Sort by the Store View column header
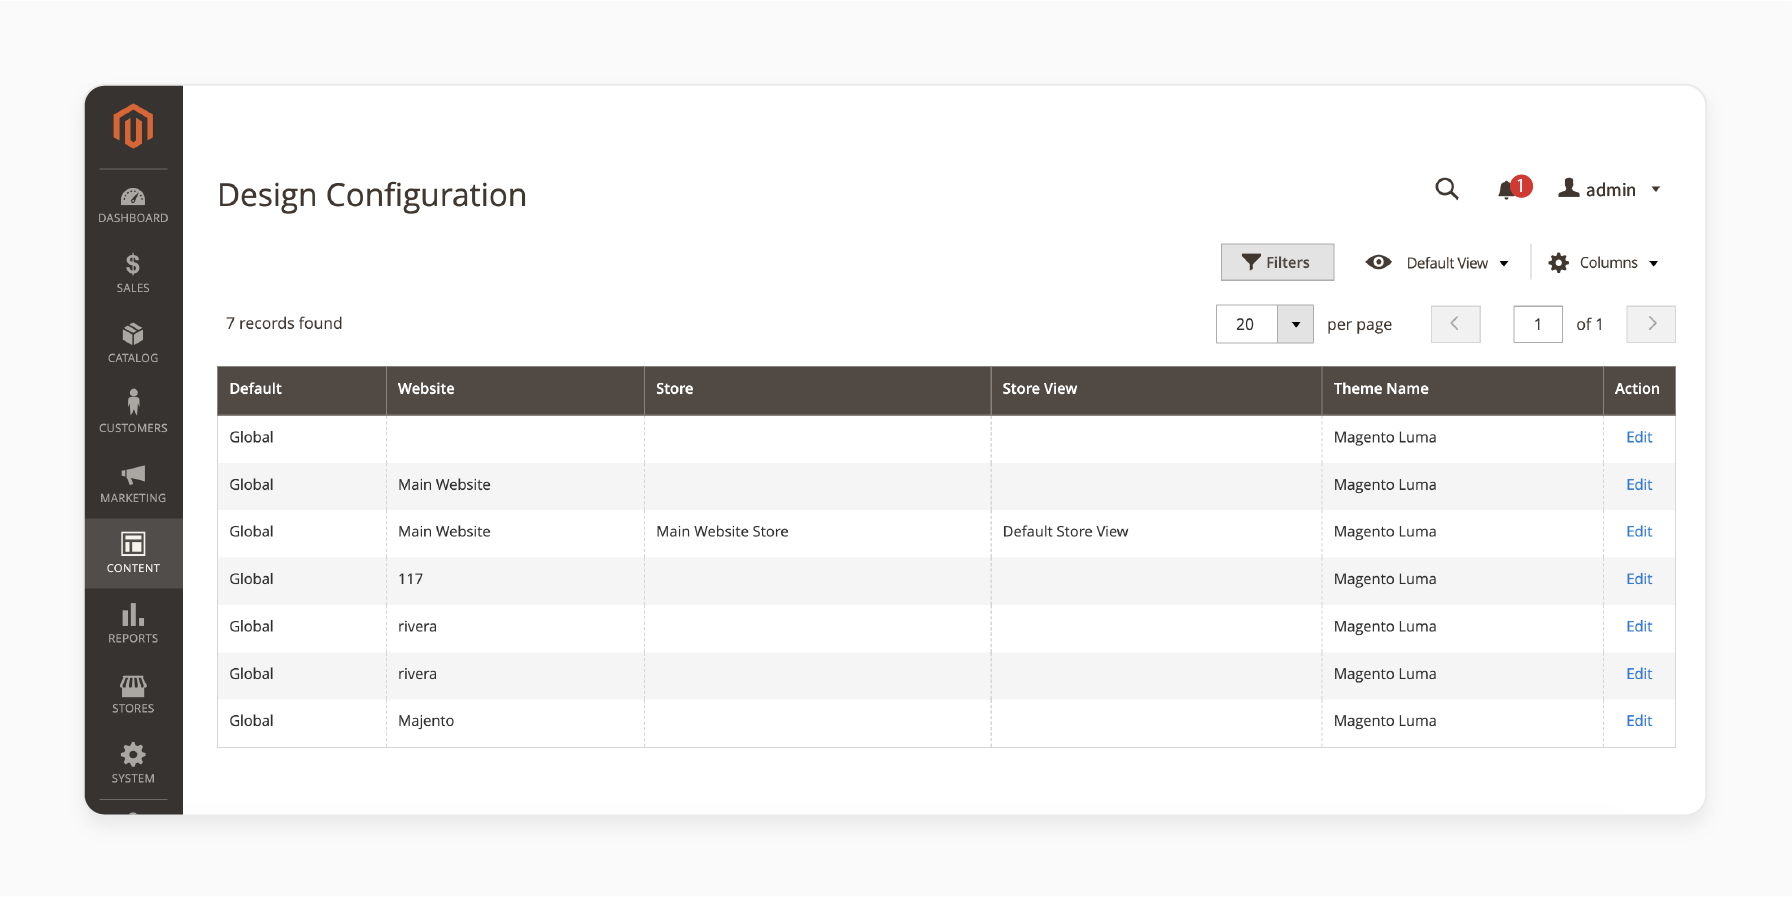This screenshot has width=1792, height=897. pos(1156,390)
